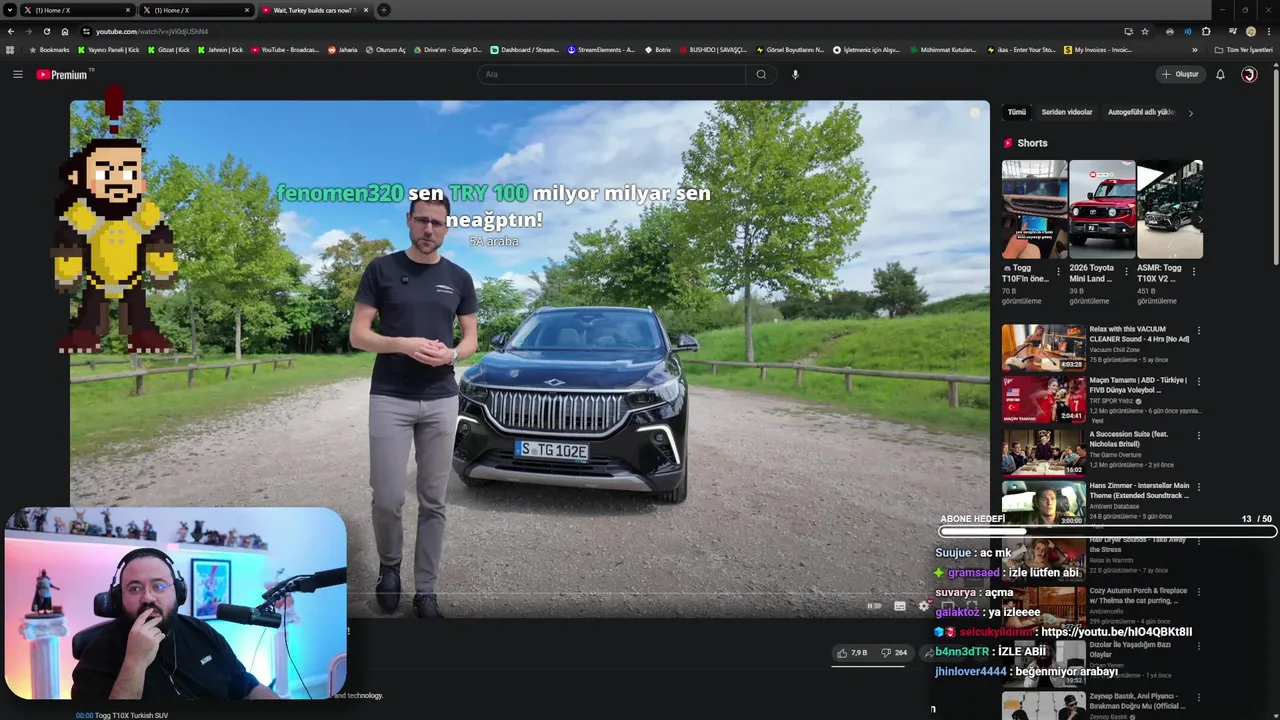Toggle the autoplay switch in the player

[x=874, y=606]
